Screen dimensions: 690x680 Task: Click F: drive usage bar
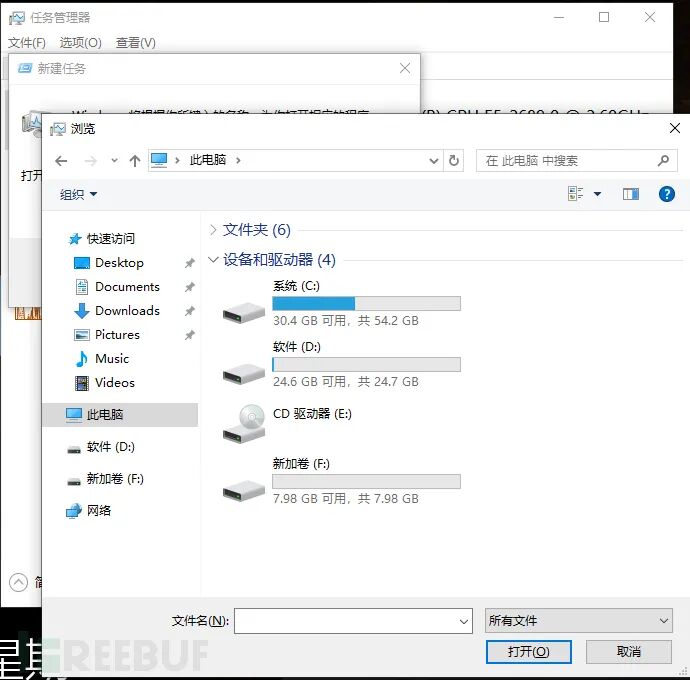click(x=366, y=481)
